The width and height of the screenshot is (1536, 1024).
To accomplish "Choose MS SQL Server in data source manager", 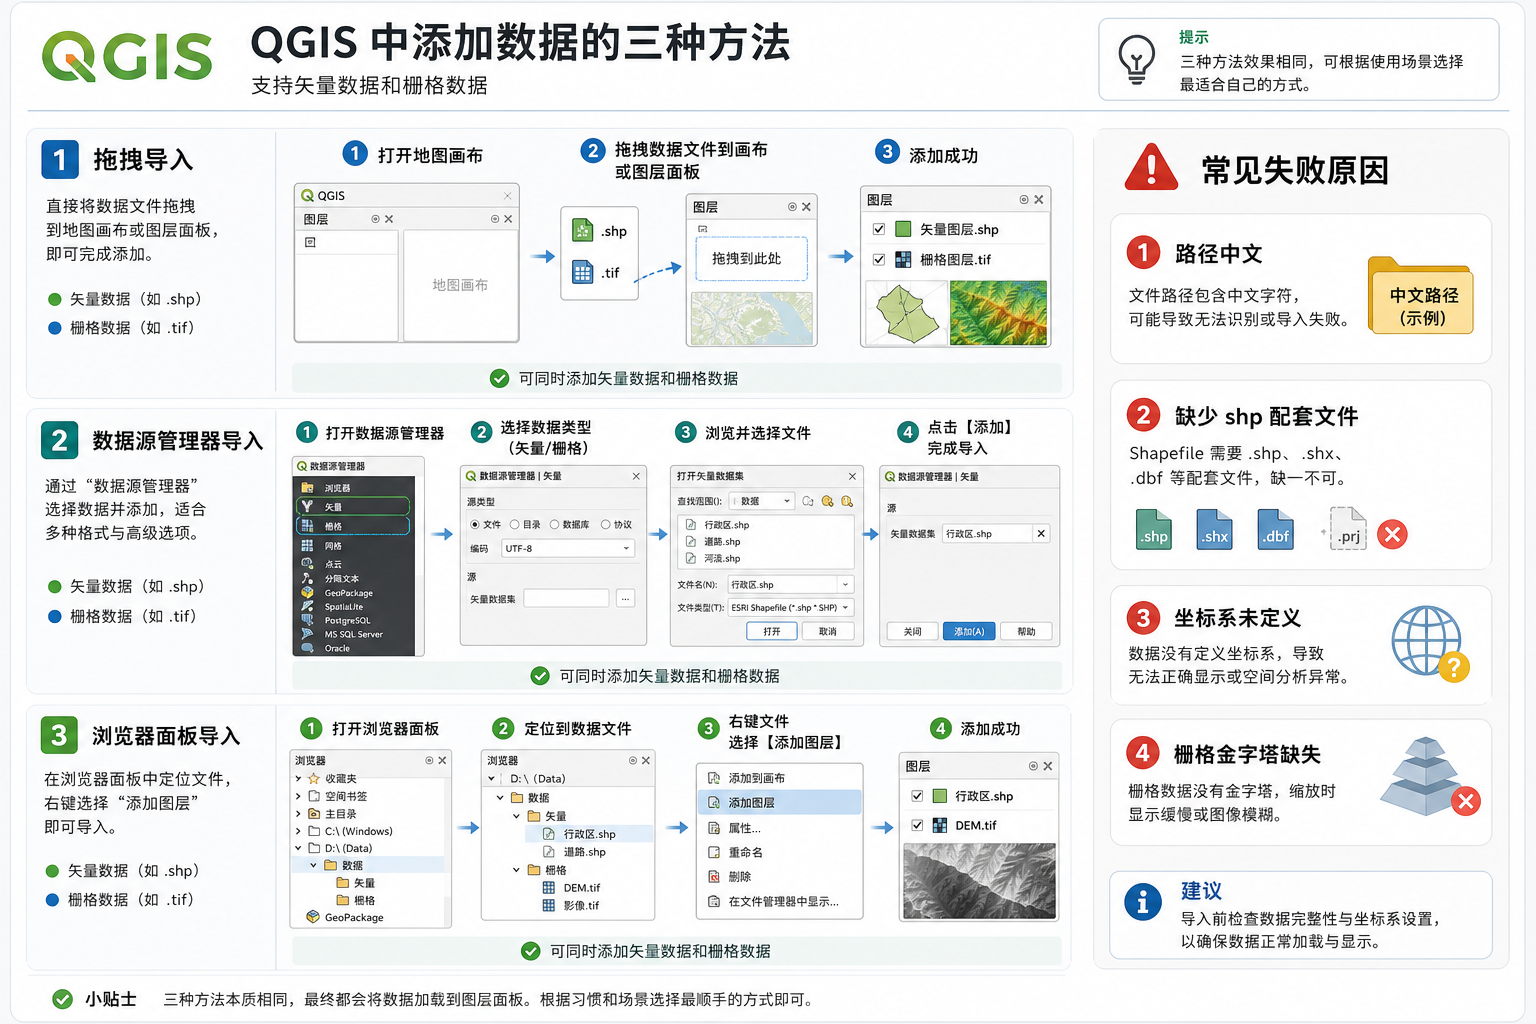I will (x=352, y=634).
